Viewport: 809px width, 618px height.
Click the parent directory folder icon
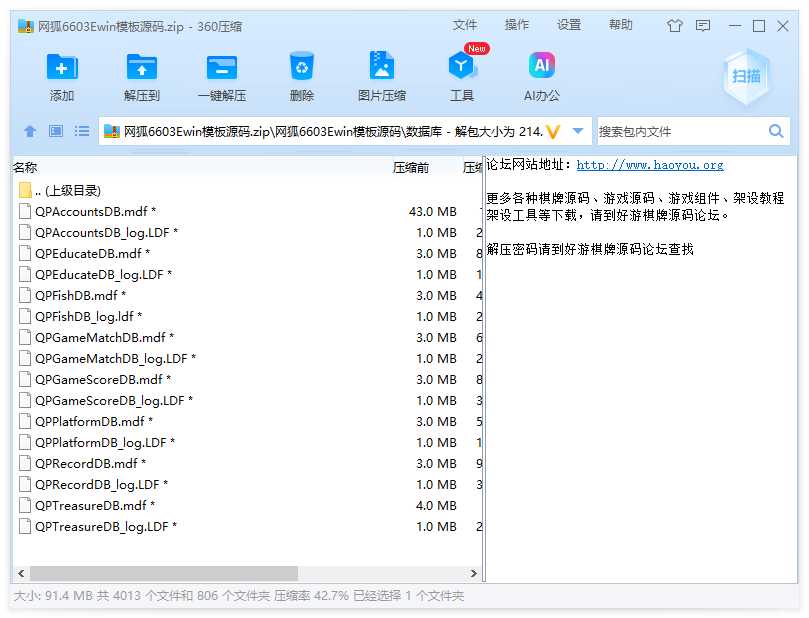[25, 190]
